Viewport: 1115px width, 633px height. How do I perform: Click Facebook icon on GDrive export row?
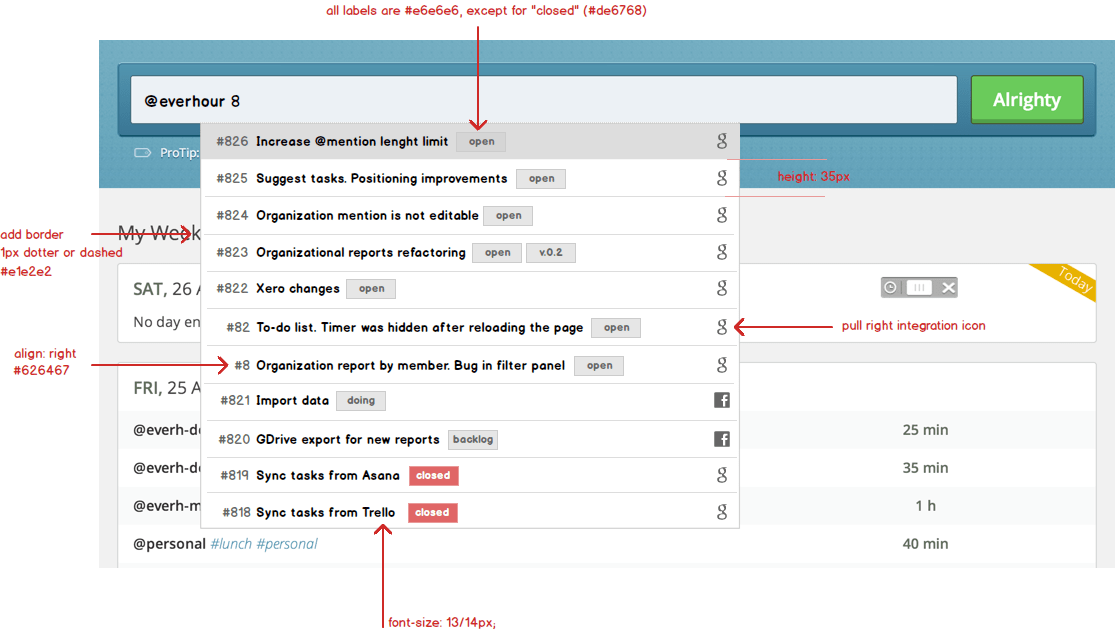click(x=721, y=439)
